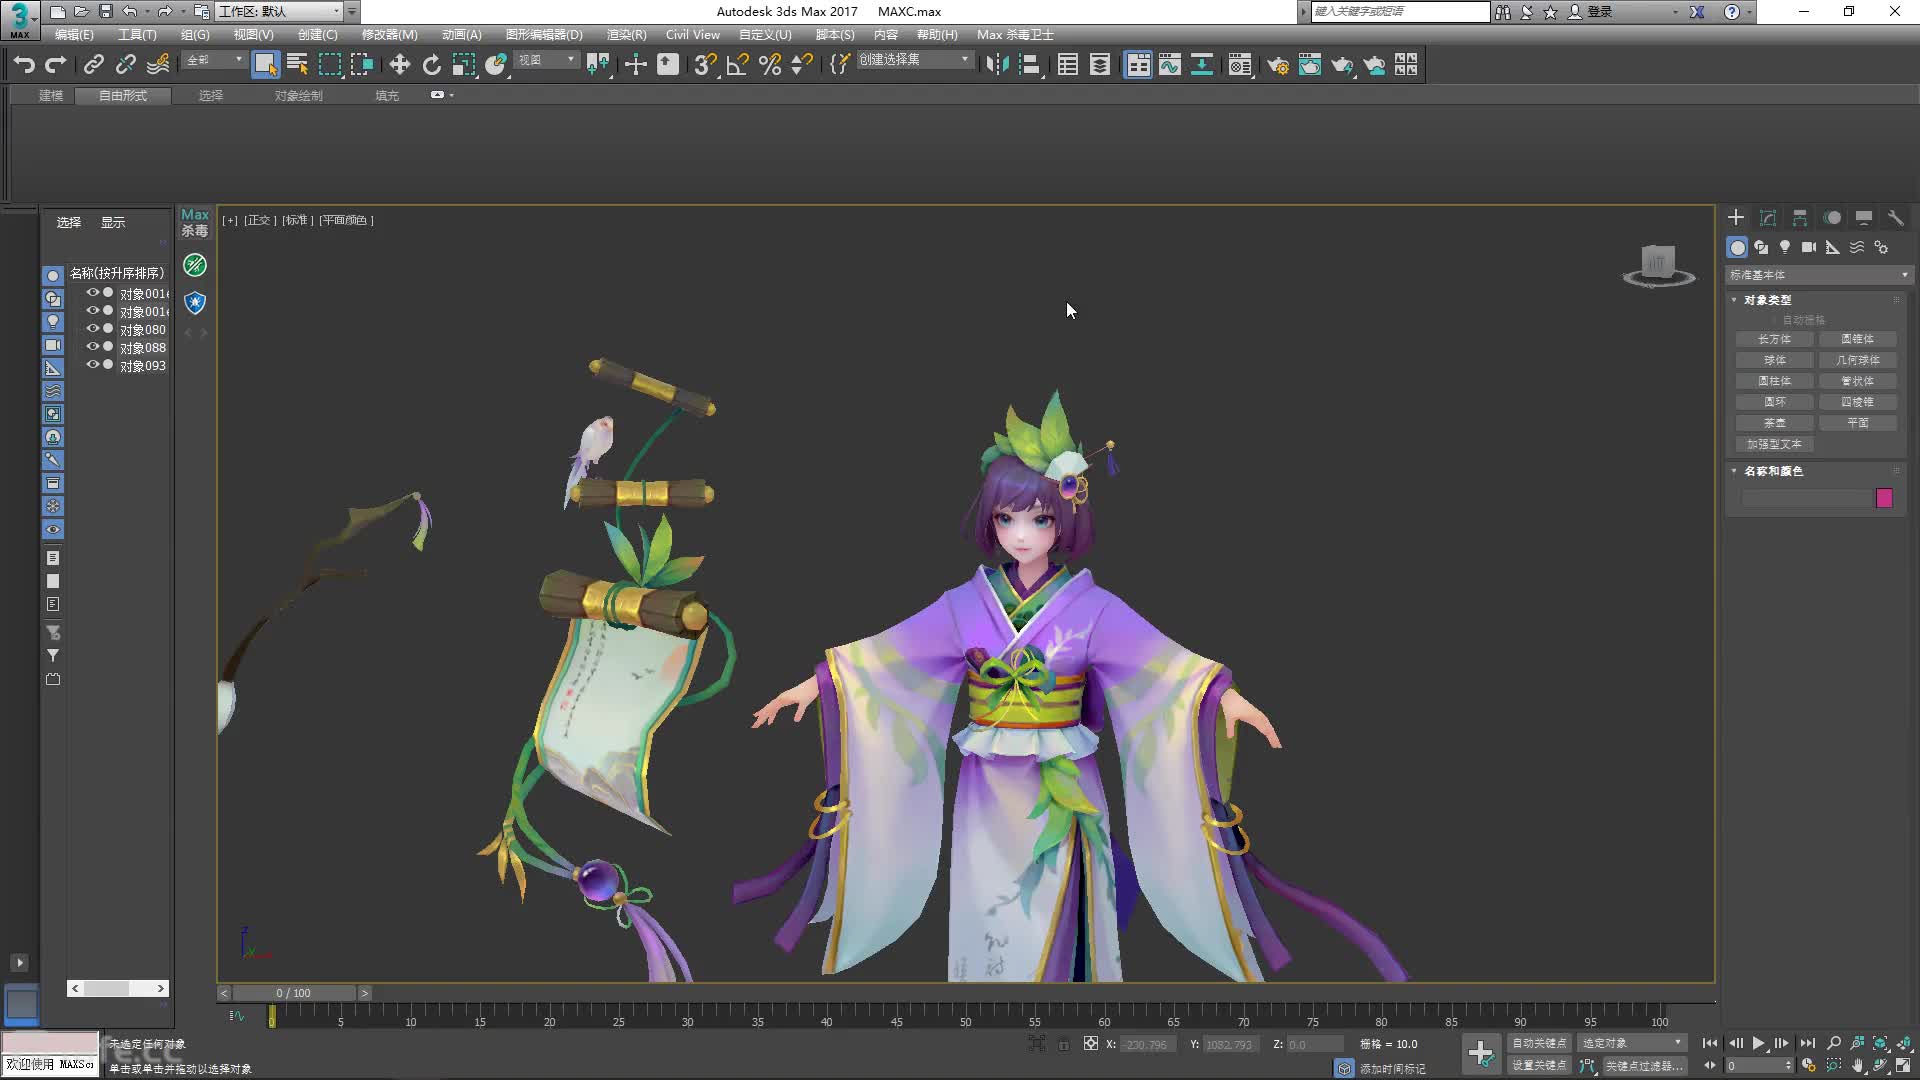Open the workspace selector 工作区: 默认

click(279, 11)
